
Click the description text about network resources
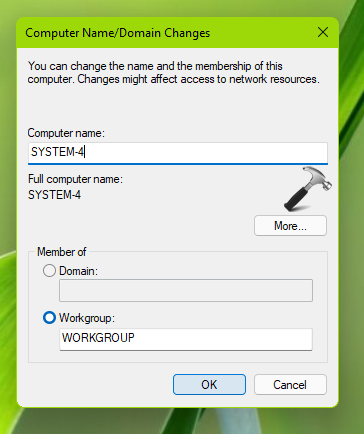click(x=173, y=72)
